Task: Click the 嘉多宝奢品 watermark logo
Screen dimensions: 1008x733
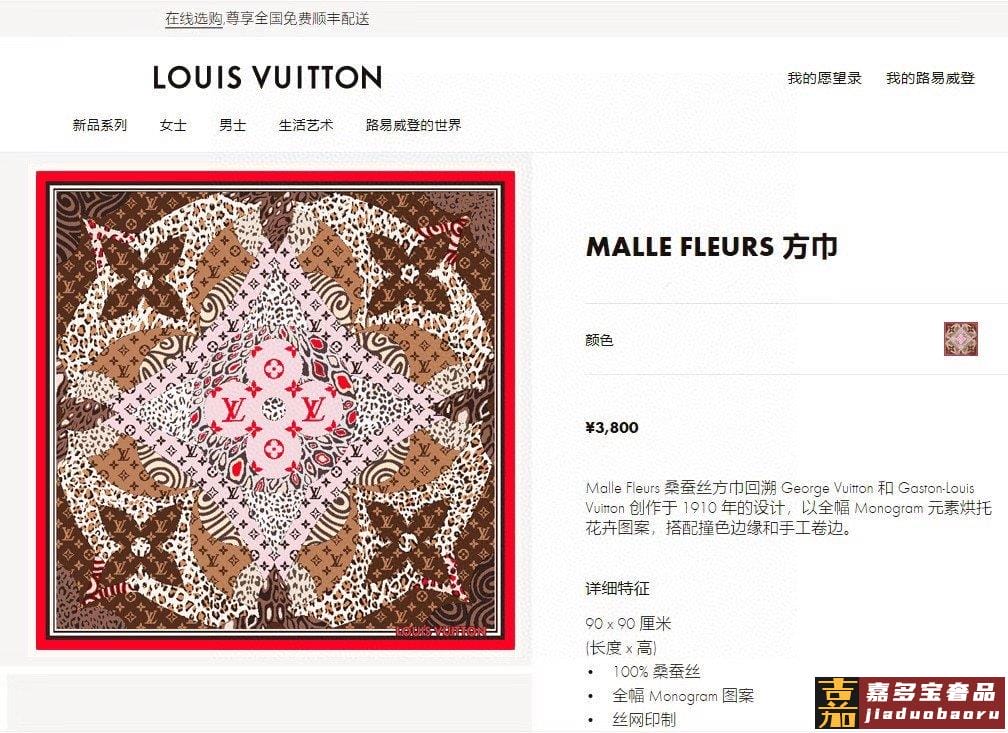Action: tap(909, 703)
